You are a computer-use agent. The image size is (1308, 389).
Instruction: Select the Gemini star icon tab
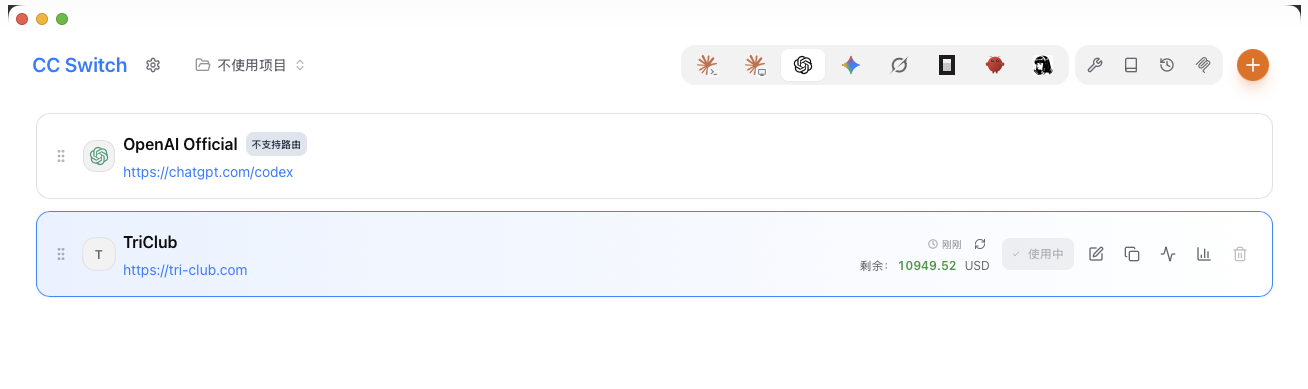click(851, 66)
